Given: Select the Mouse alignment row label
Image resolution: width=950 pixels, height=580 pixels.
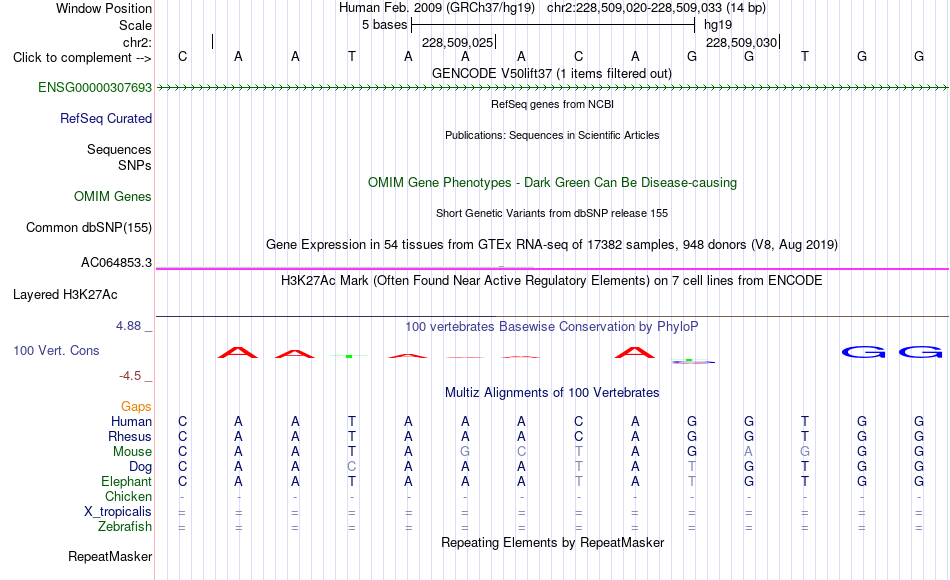Looking at the screenshot, I should coord(132,452).
